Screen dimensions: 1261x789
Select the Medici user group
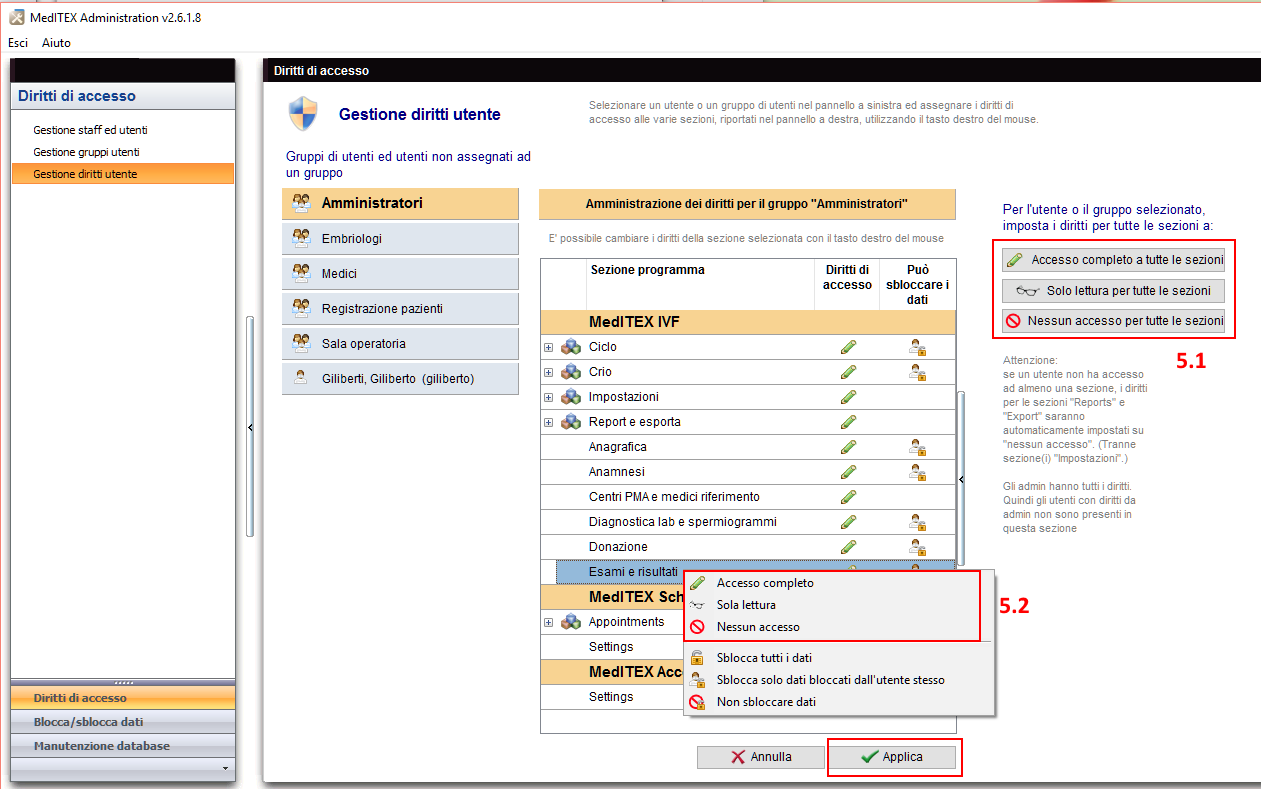point(400,274)
